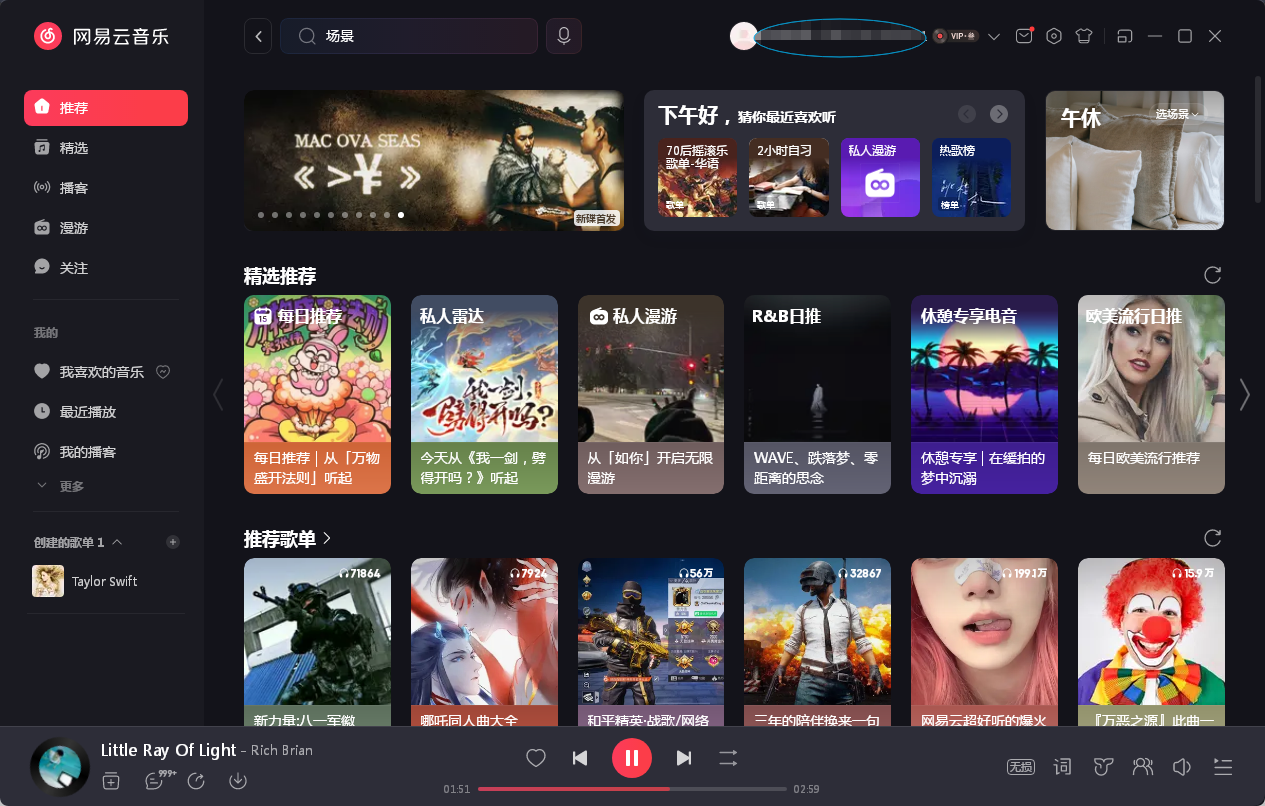
Task: Add song to playlist collection icon
Action: point(111,781)
